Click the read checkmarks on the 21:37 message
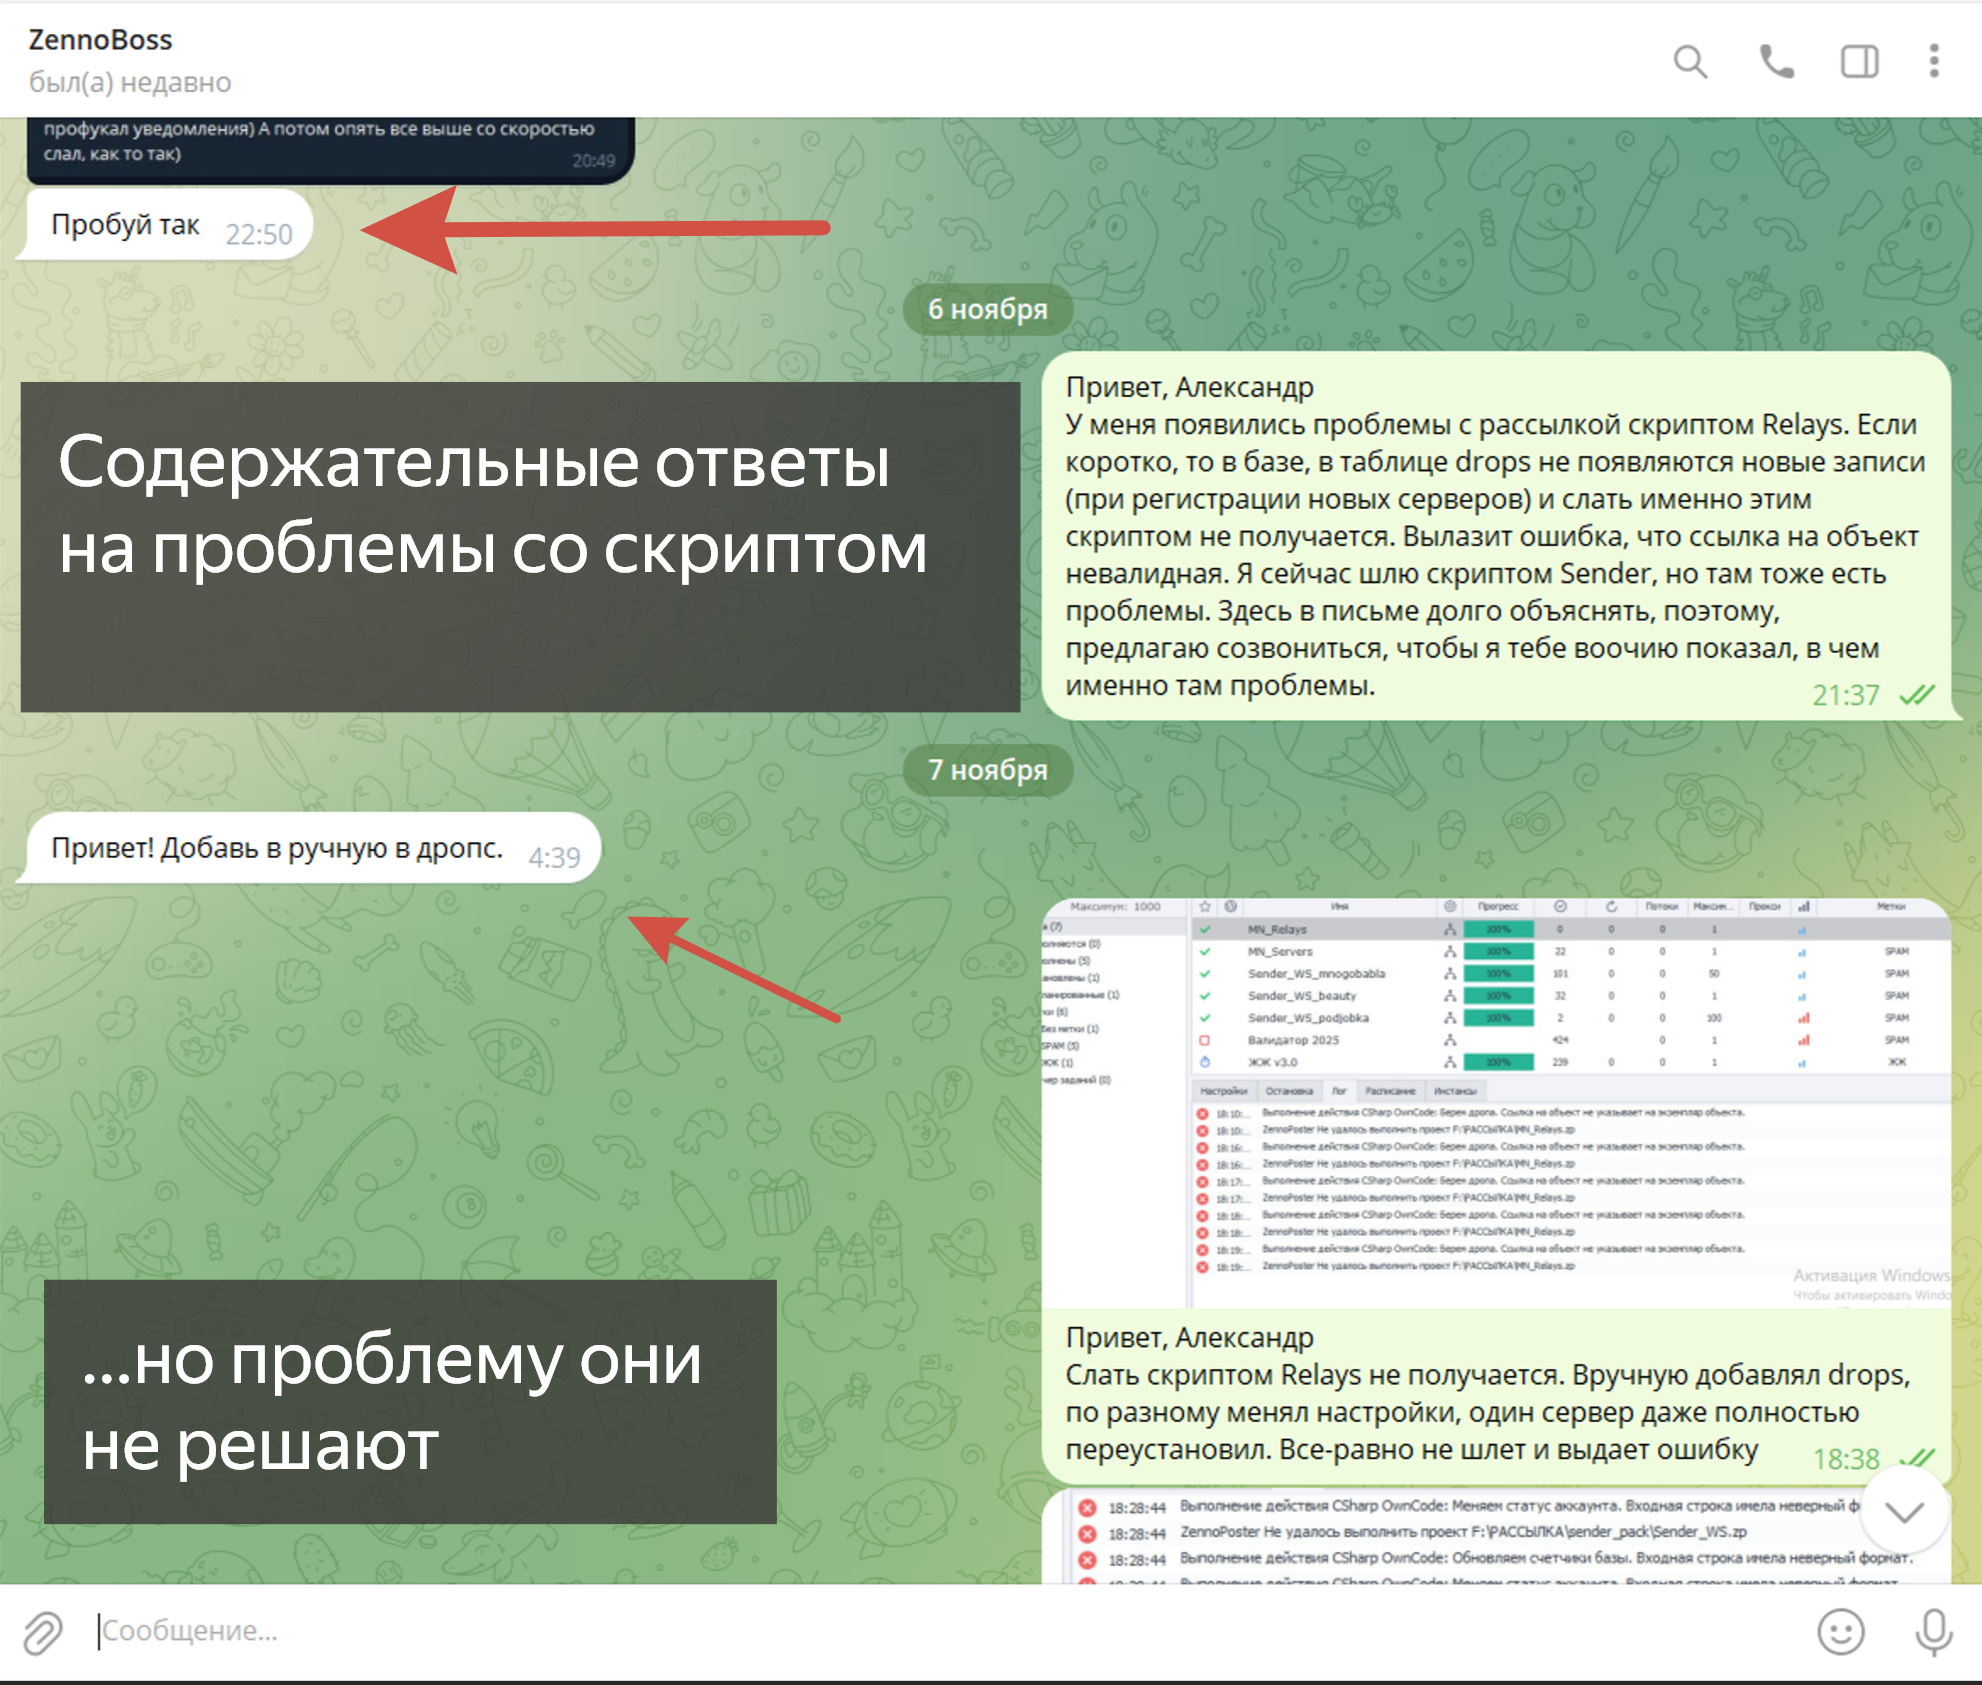 (x=1917, y=695)
